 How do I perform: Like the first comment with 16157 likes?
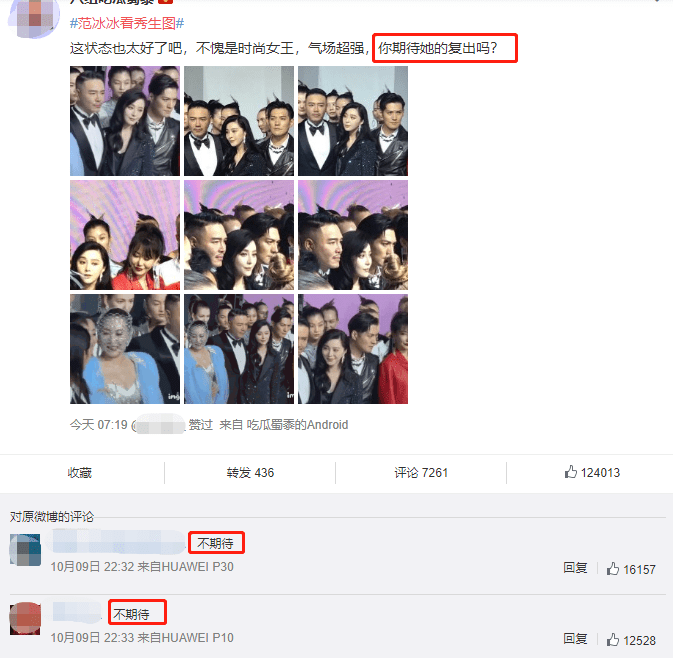pos(631,569)
